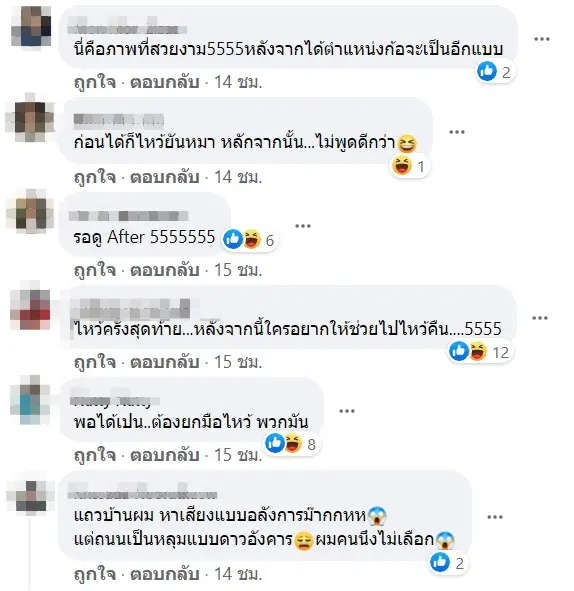The width and height of the screenshot is (574, 591).
Task: Open three-dot menu for fifth comment
Action: [347, 411]
